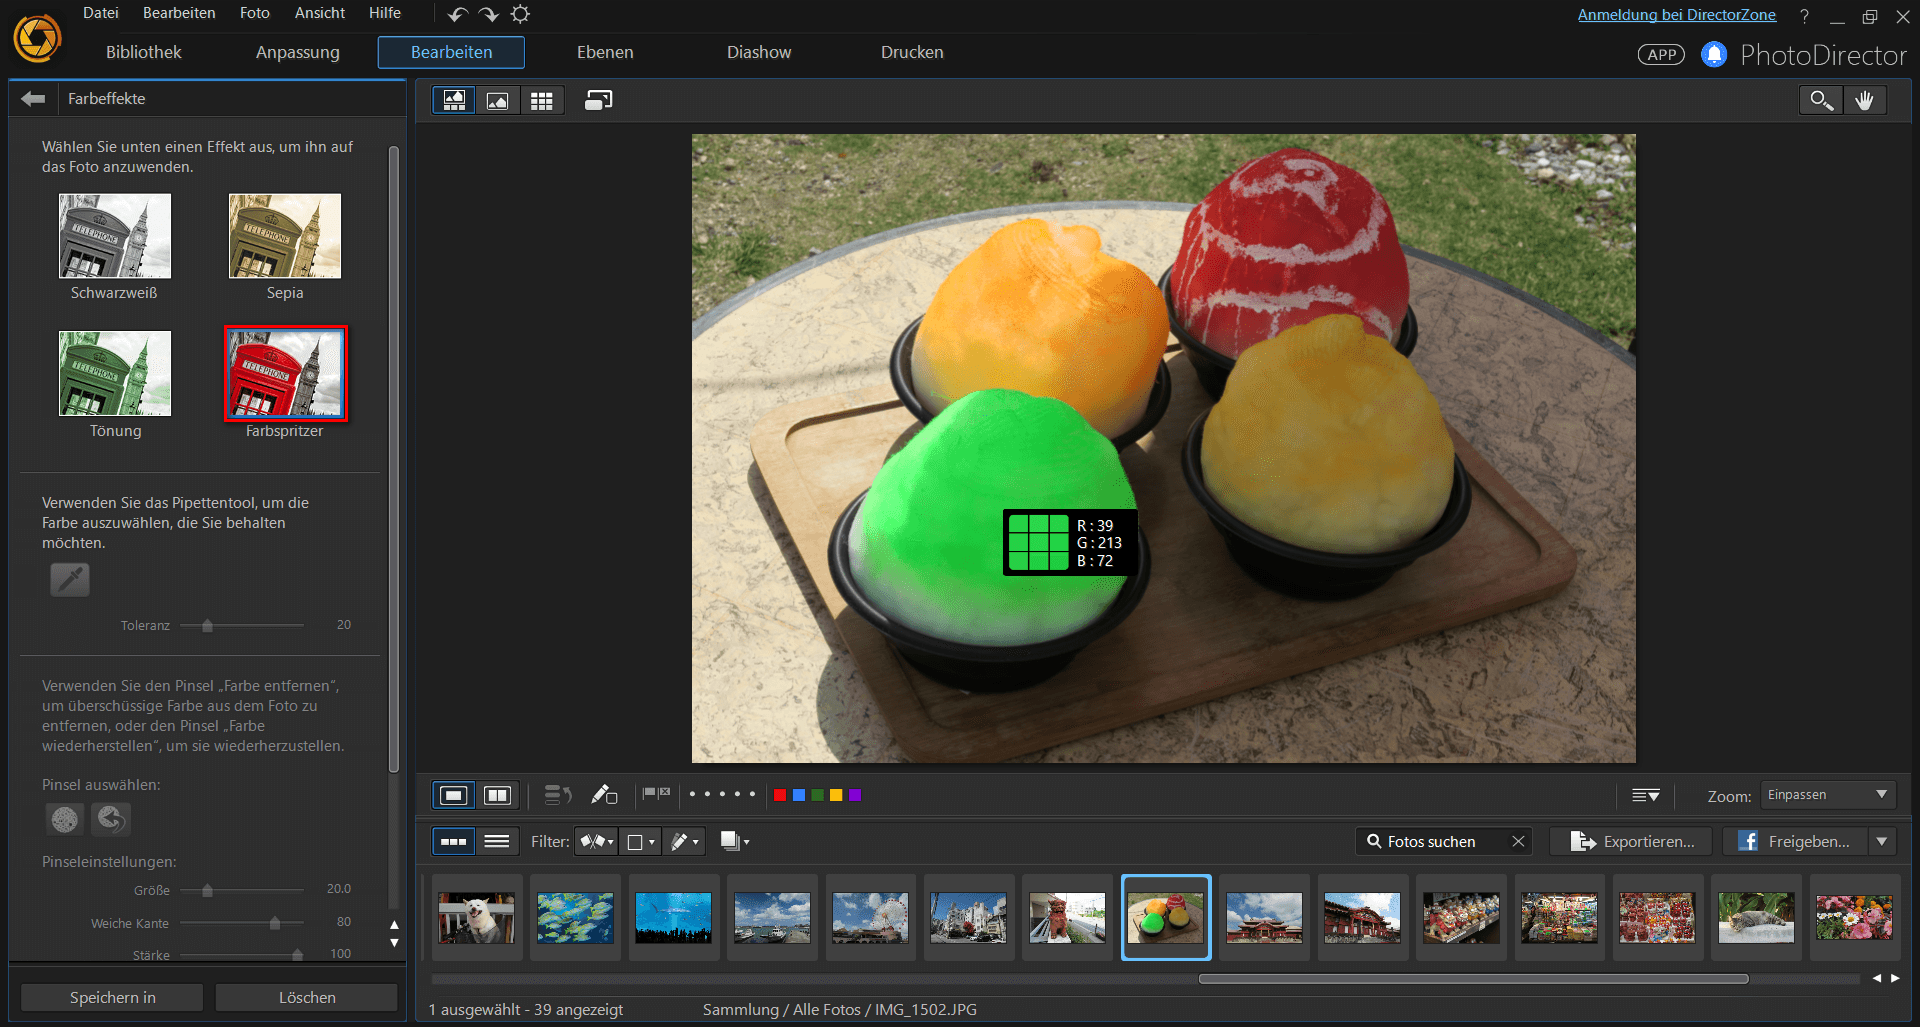Open the settings gear icon
This screenshot has width=1920, height=1027.
click(x=520, y=14)
